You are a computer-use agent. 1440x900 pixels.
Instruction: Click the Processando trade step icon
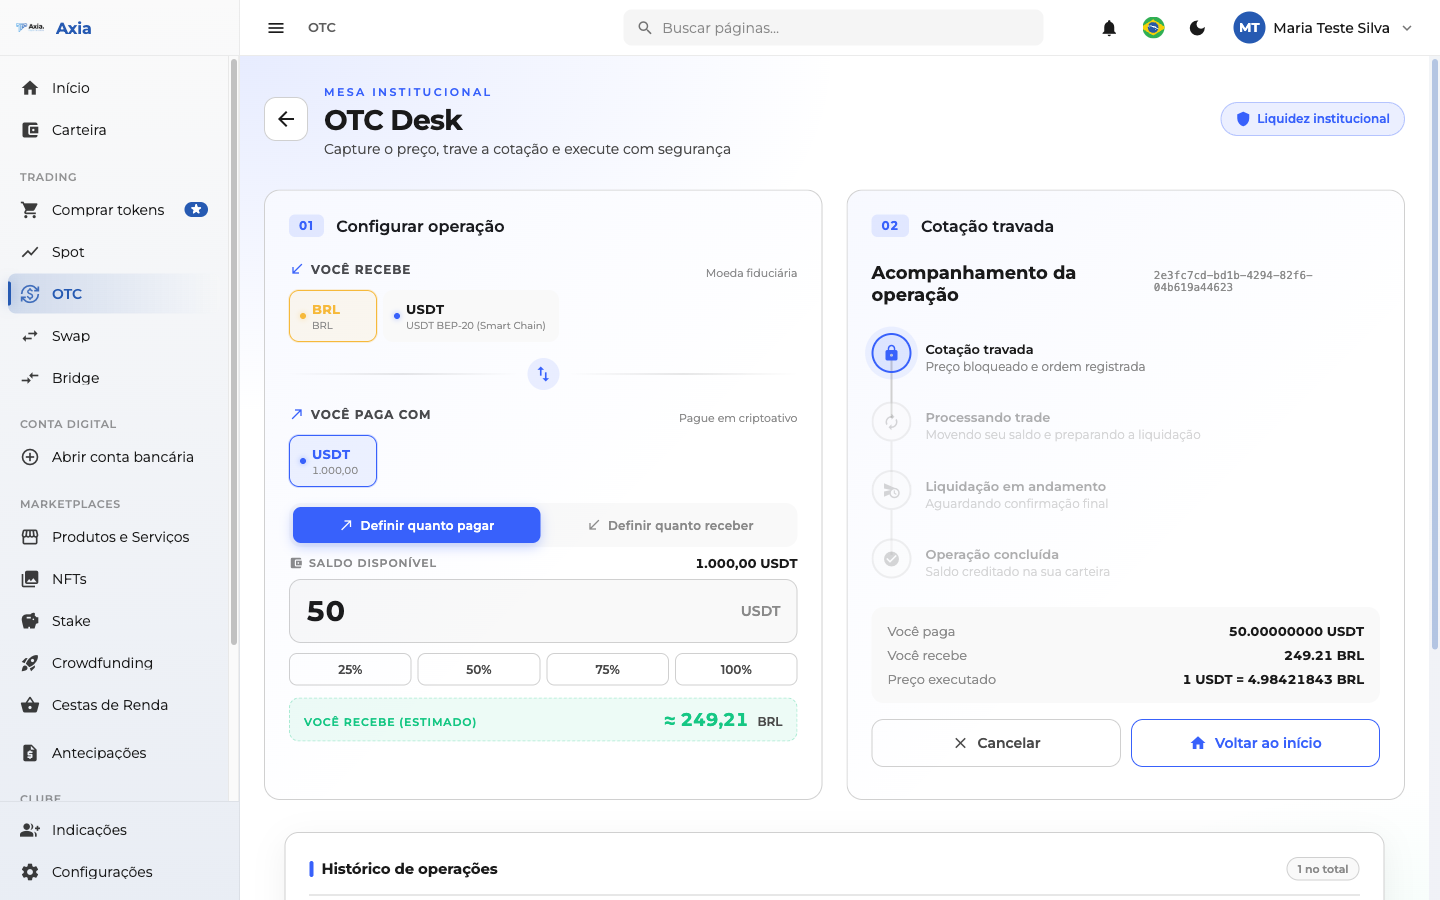891,422
